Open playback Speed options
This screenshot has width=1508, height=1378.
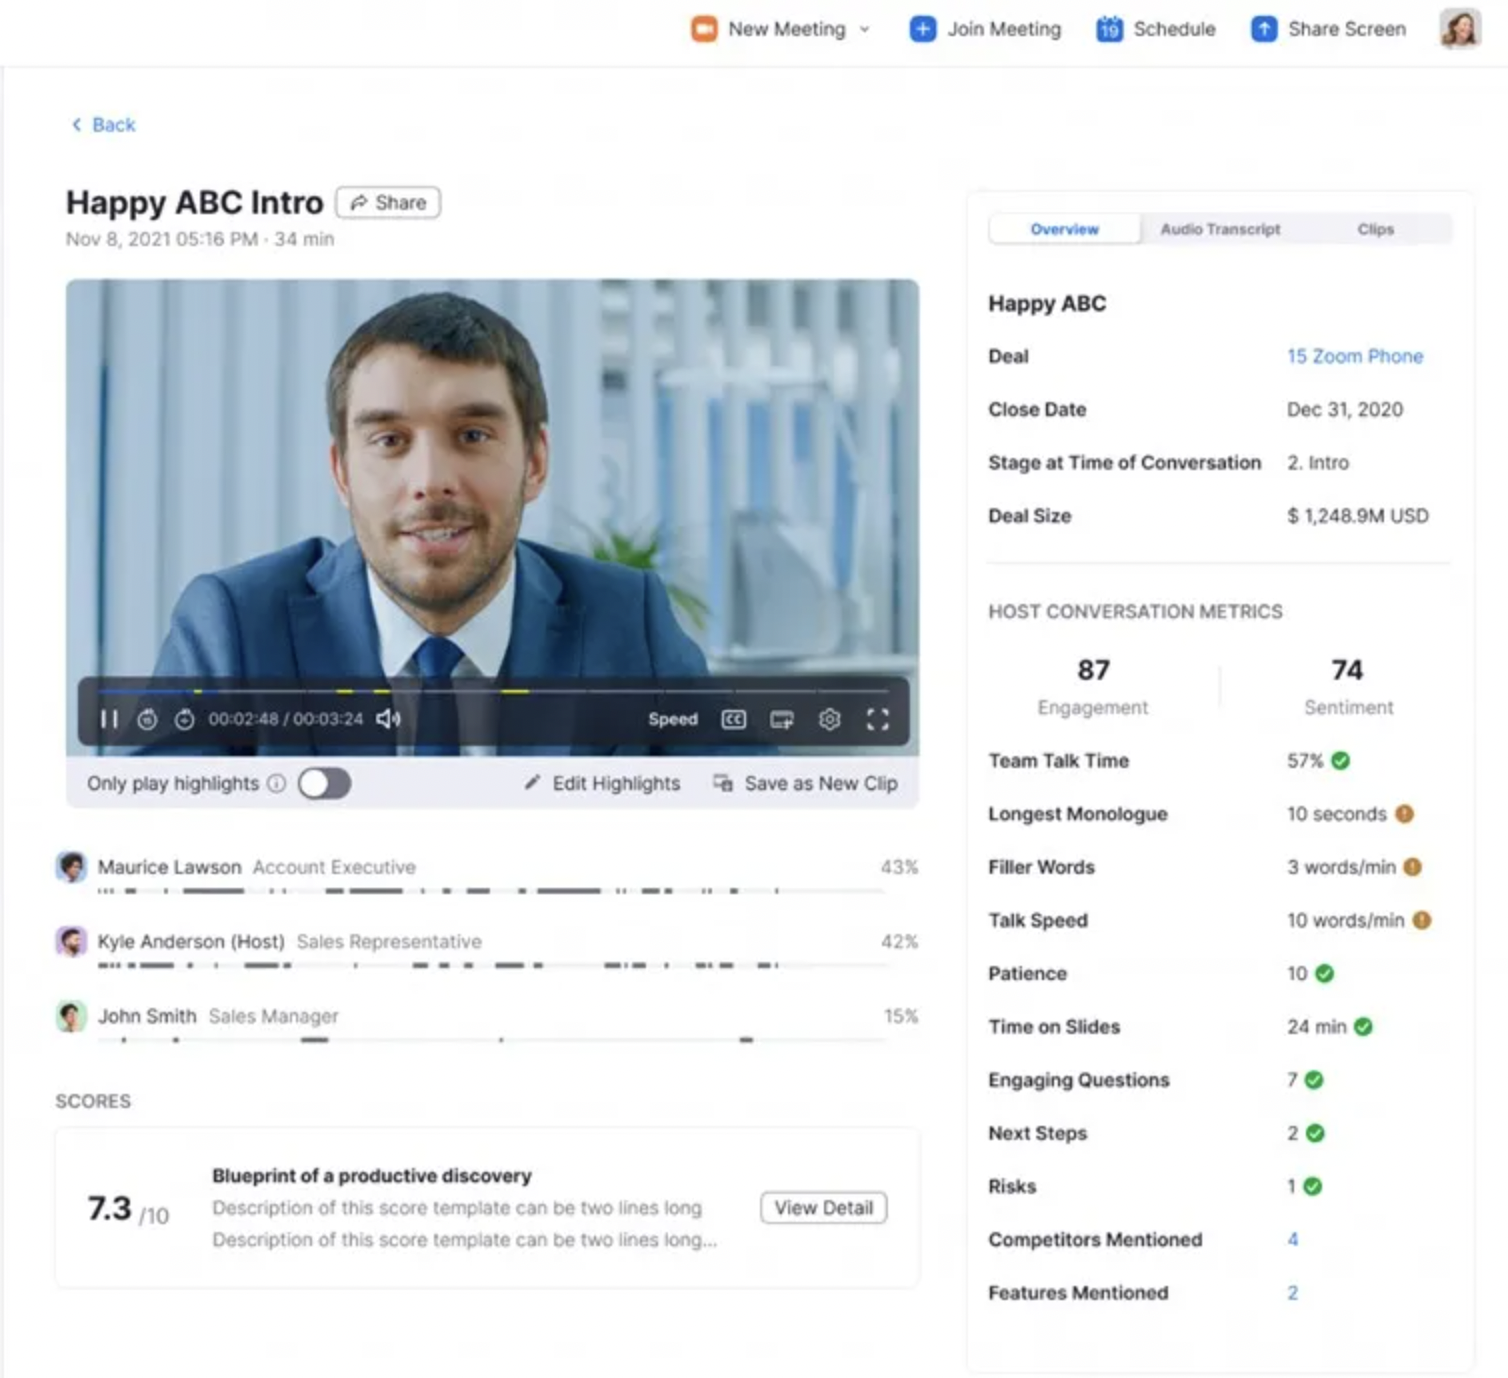[672, 719]
